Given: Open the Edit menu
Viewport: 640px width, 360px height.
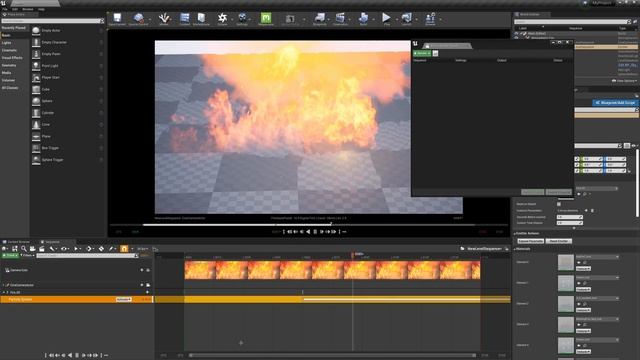Looking at the screenshot, I should (15, 9).
